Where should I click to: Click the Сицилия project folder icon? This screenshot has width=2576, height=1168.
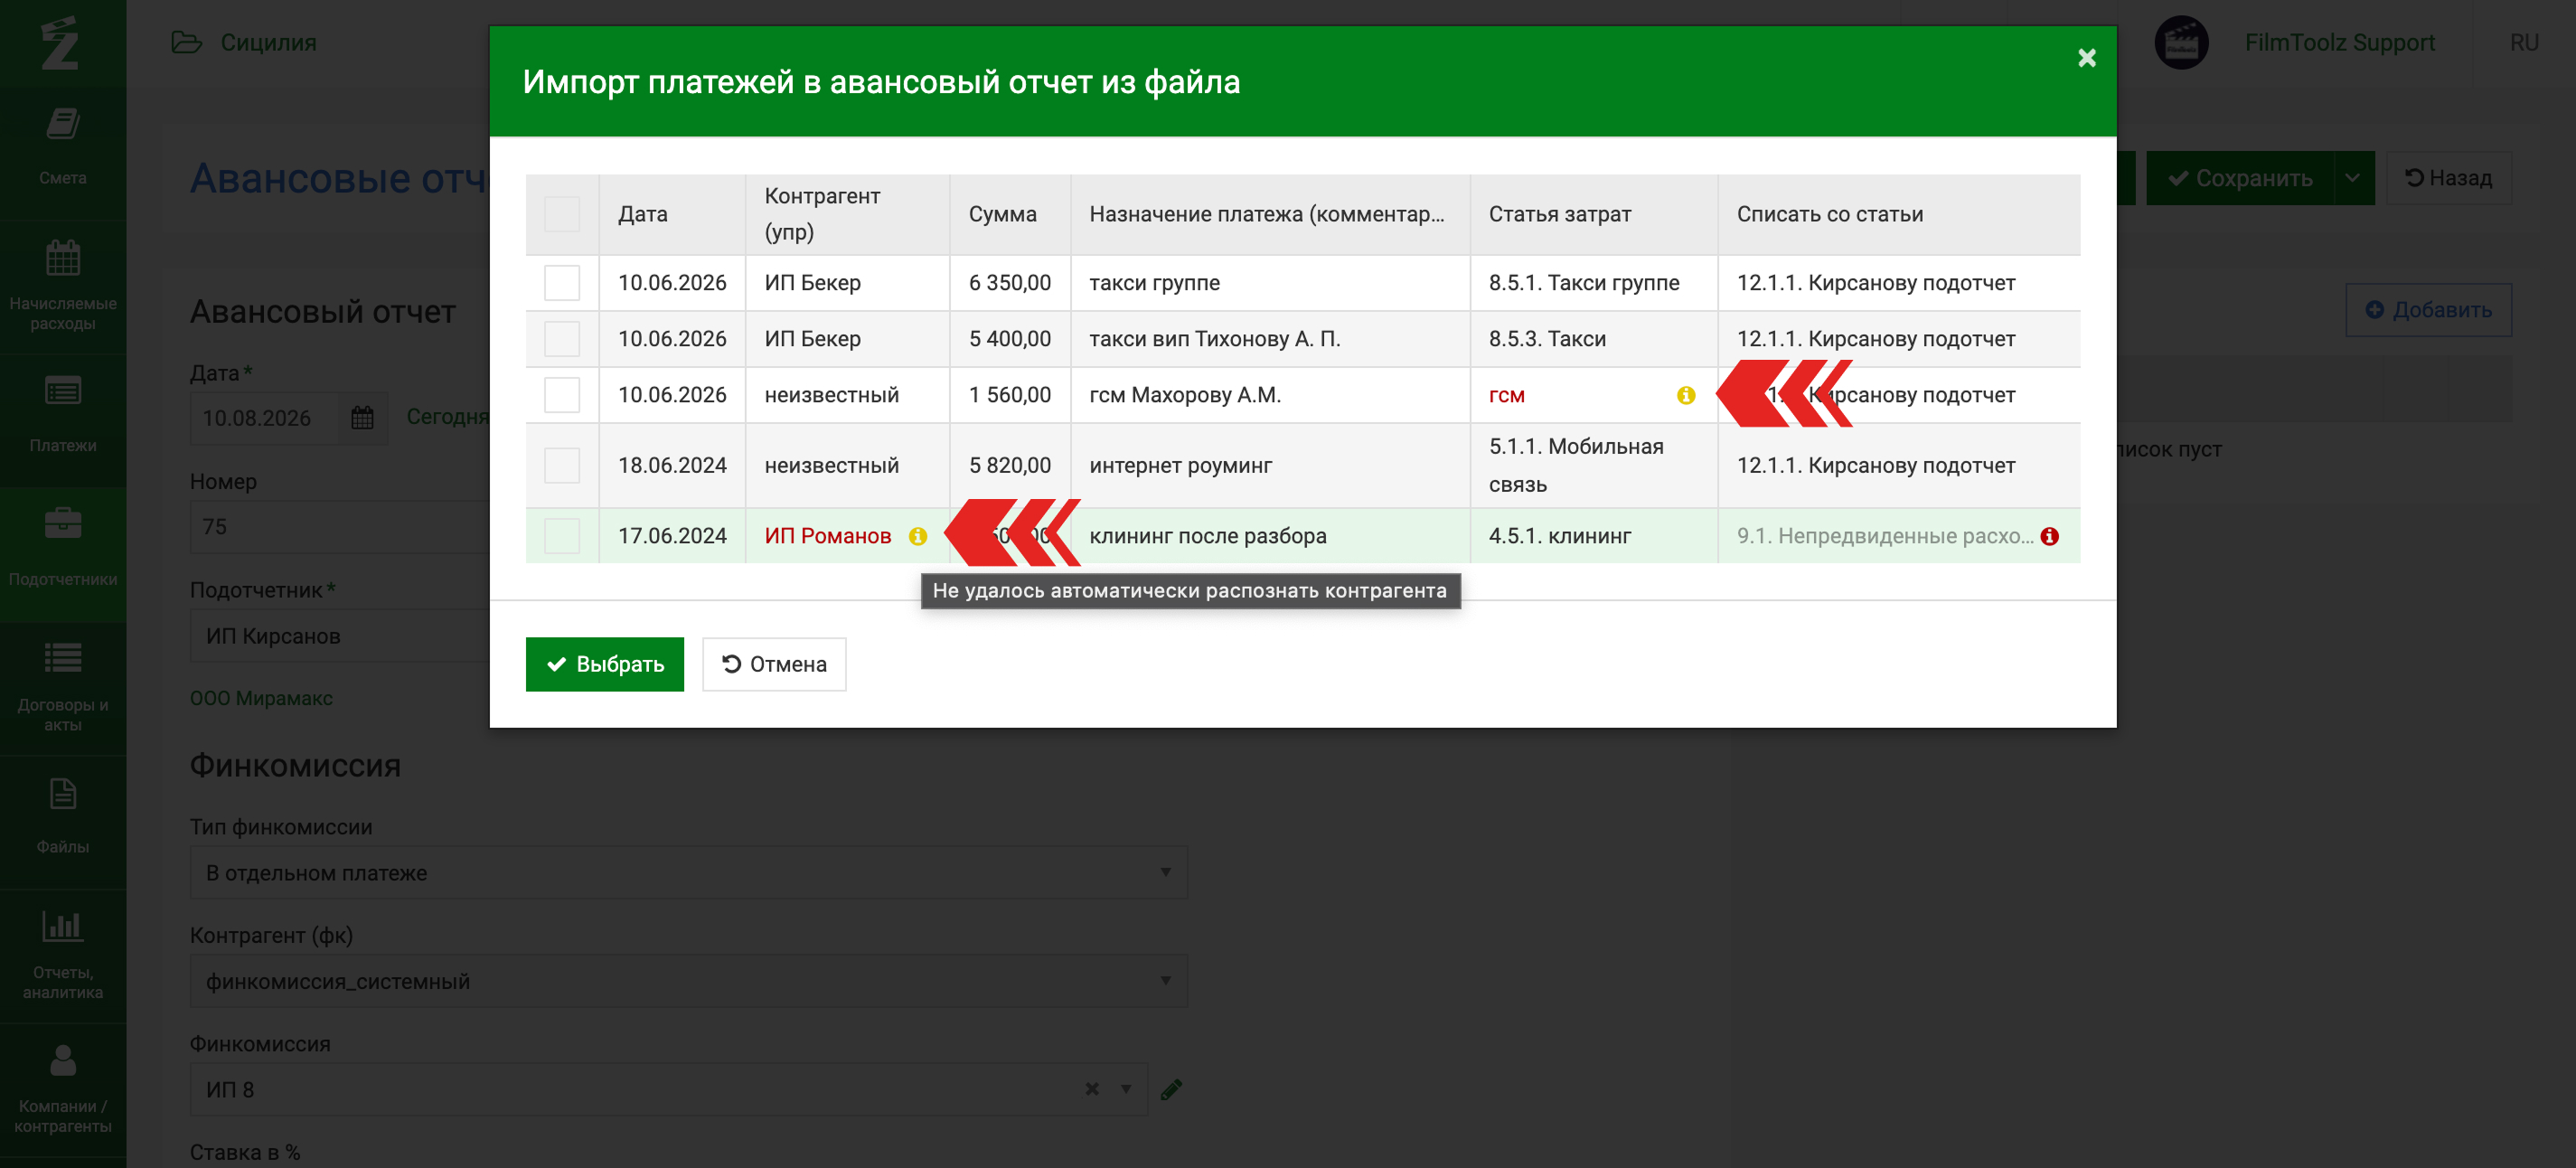coord(186,42)
